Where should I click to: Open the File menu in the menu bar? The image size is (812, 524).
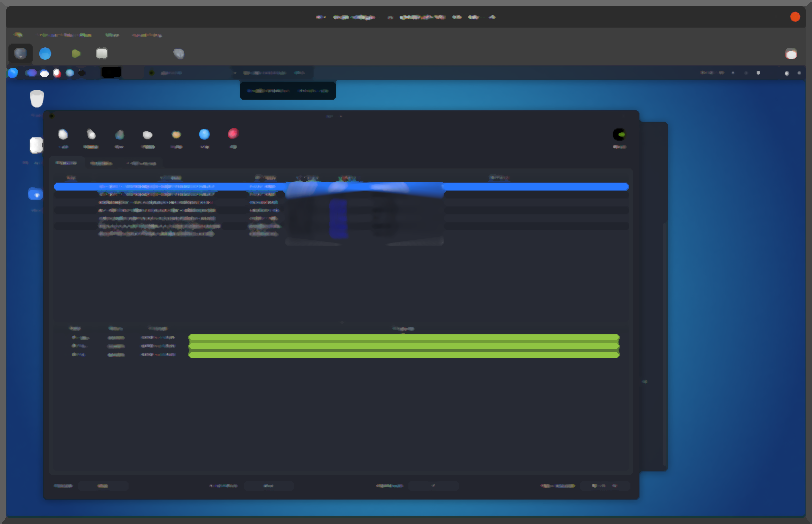tap(18, 34)
